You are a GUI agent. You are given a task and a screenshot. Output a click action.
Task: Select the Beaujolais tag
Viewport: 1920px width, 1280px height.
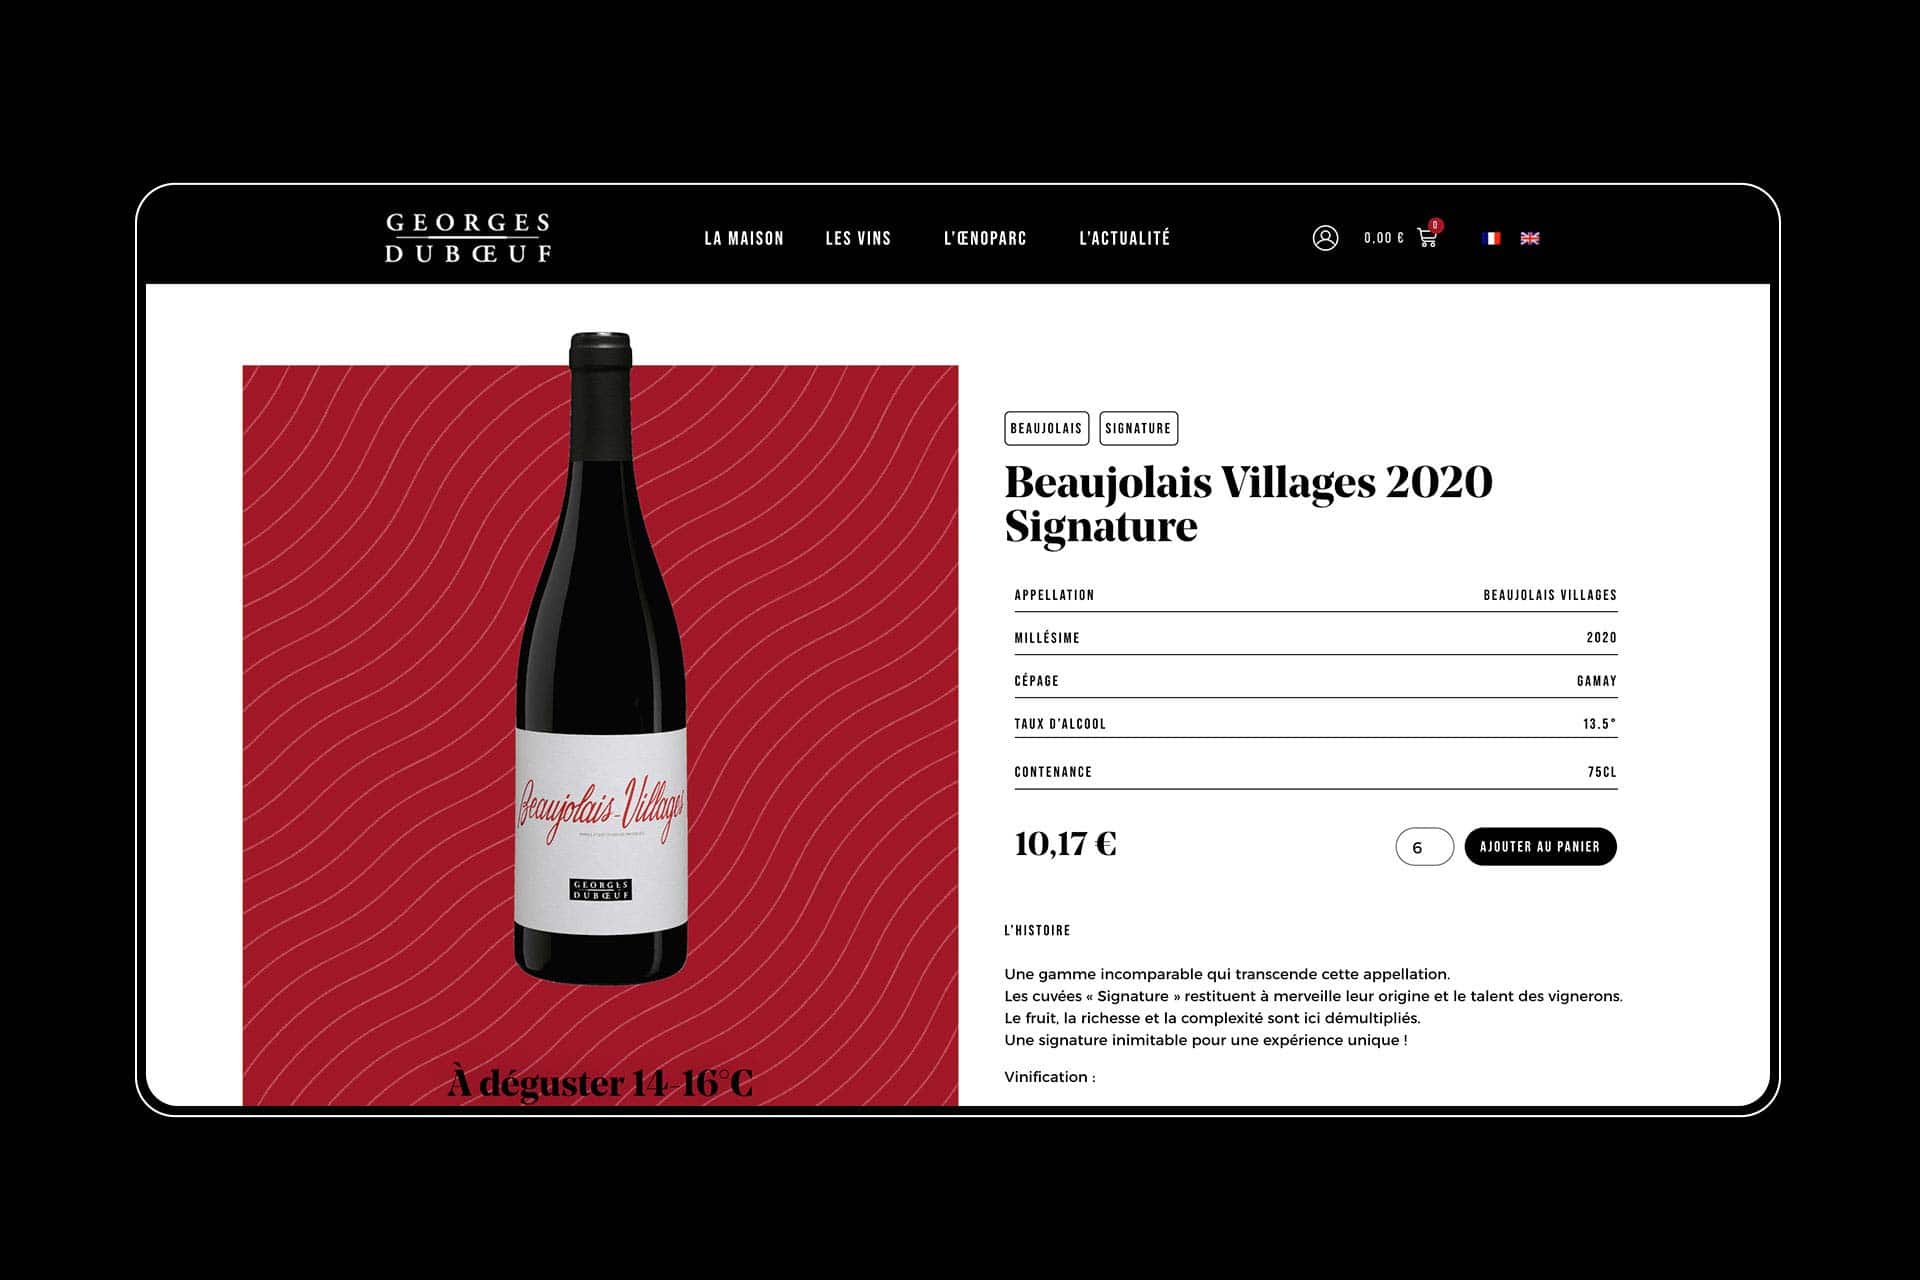(1046, 428)
